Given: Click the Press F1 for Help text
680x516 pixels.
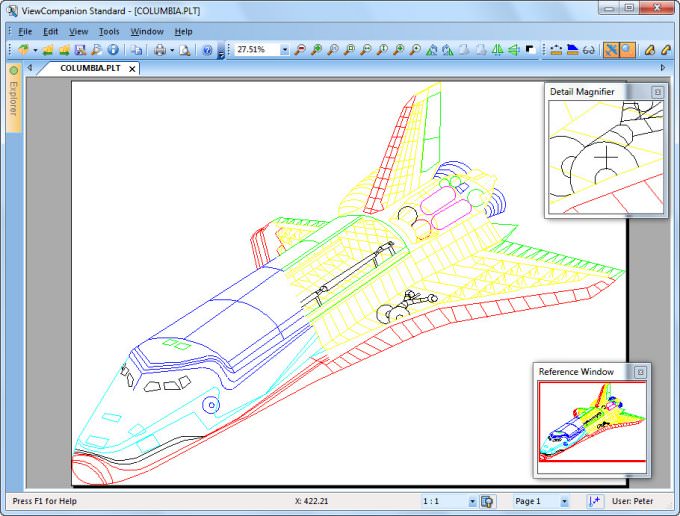Looking at the screenshot, I should (x=45, y=501).
